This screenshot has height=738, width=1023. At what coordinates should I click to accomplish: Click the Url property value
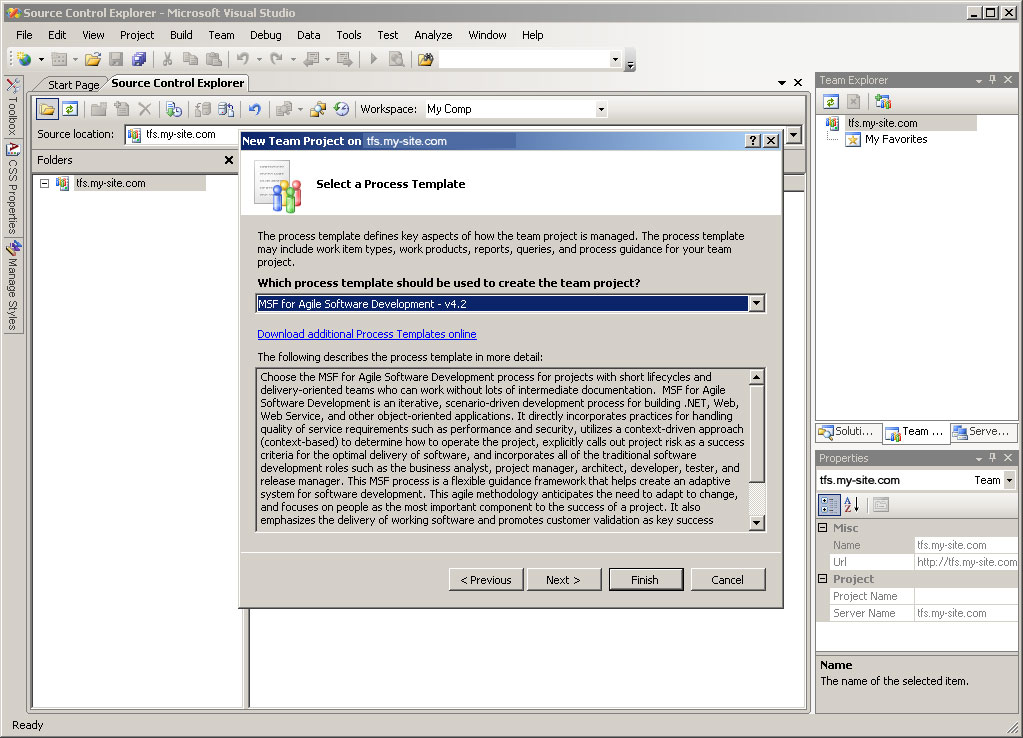966,562
